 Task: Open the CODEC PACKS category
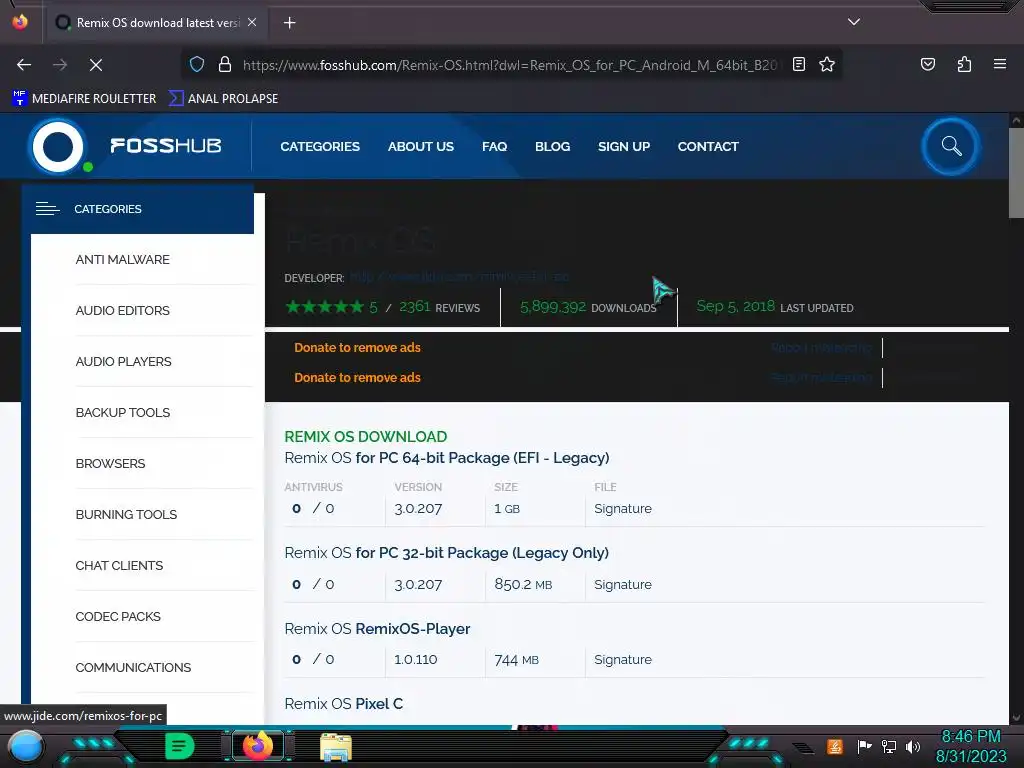[x=118, y=616]
